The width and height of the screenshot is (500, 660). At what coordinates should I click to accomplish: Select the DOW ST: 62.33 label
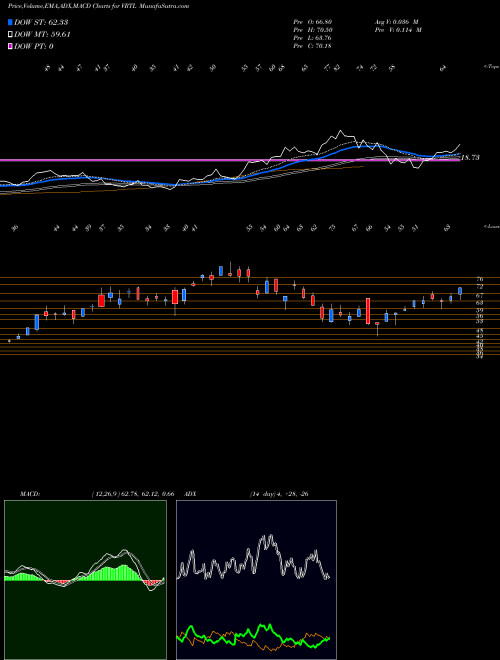41,22
